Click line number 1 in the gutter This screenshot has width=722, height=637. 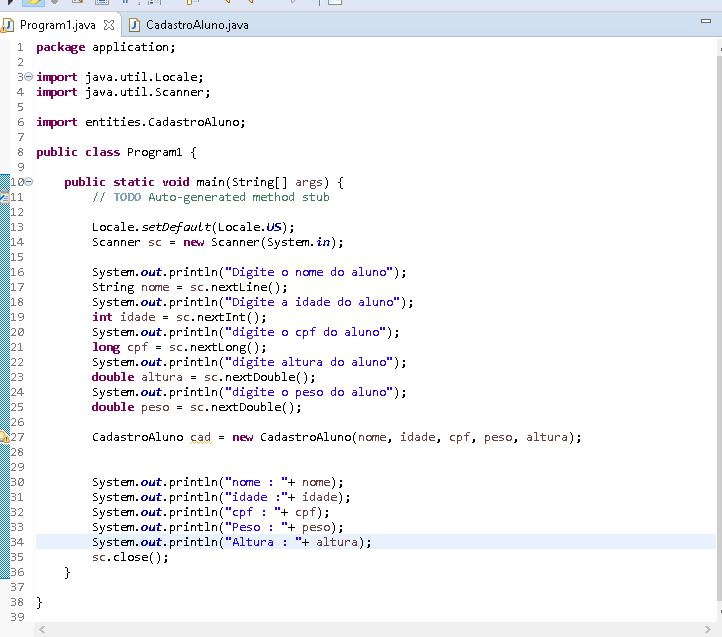pos(20,47)
